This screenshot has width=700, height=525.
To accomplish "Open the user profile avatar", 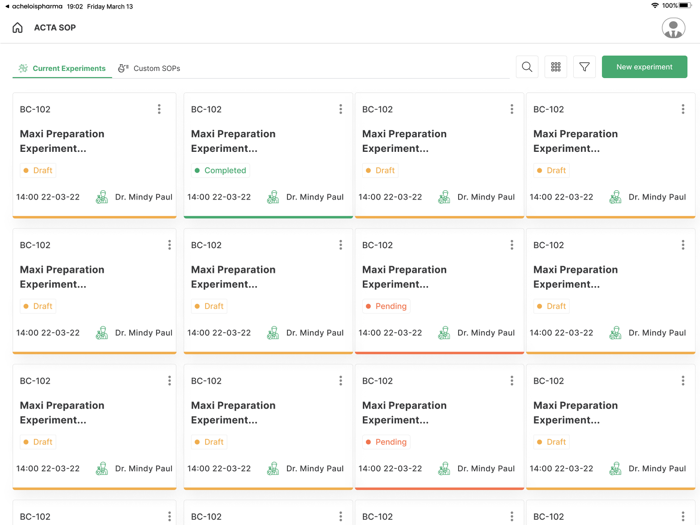I will coord(673,28).
